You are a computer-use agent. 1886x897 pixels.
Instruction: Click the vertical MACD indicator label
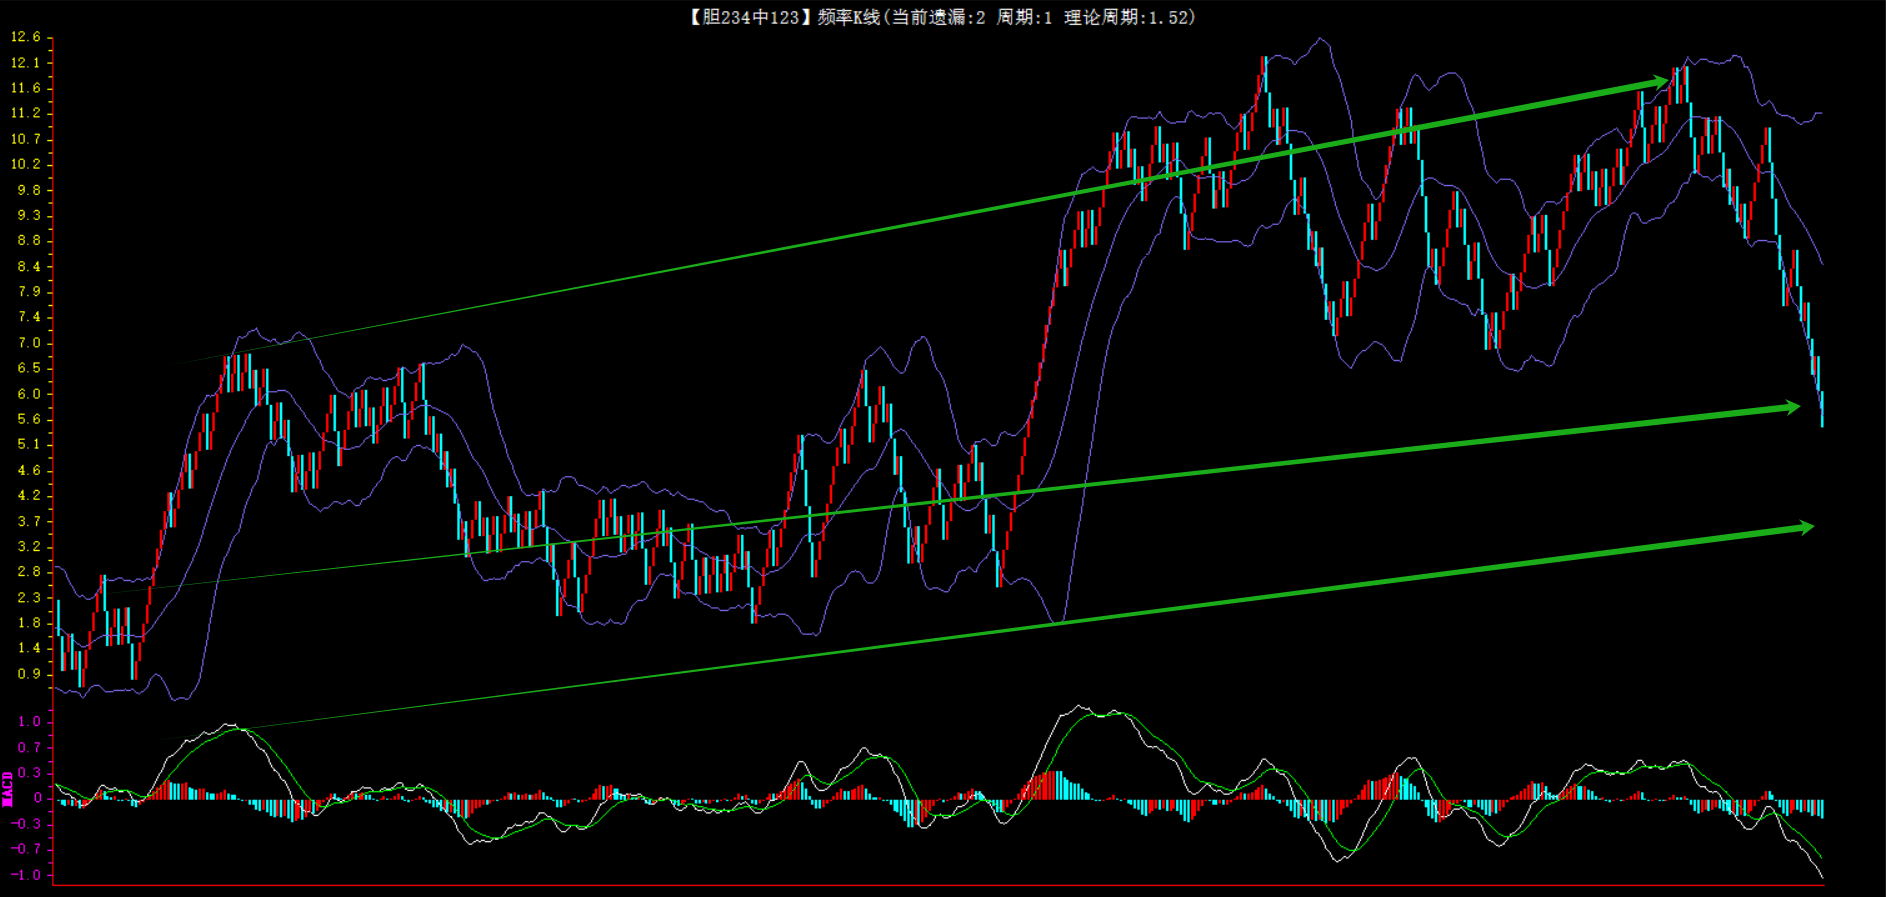tap(8, 788)
